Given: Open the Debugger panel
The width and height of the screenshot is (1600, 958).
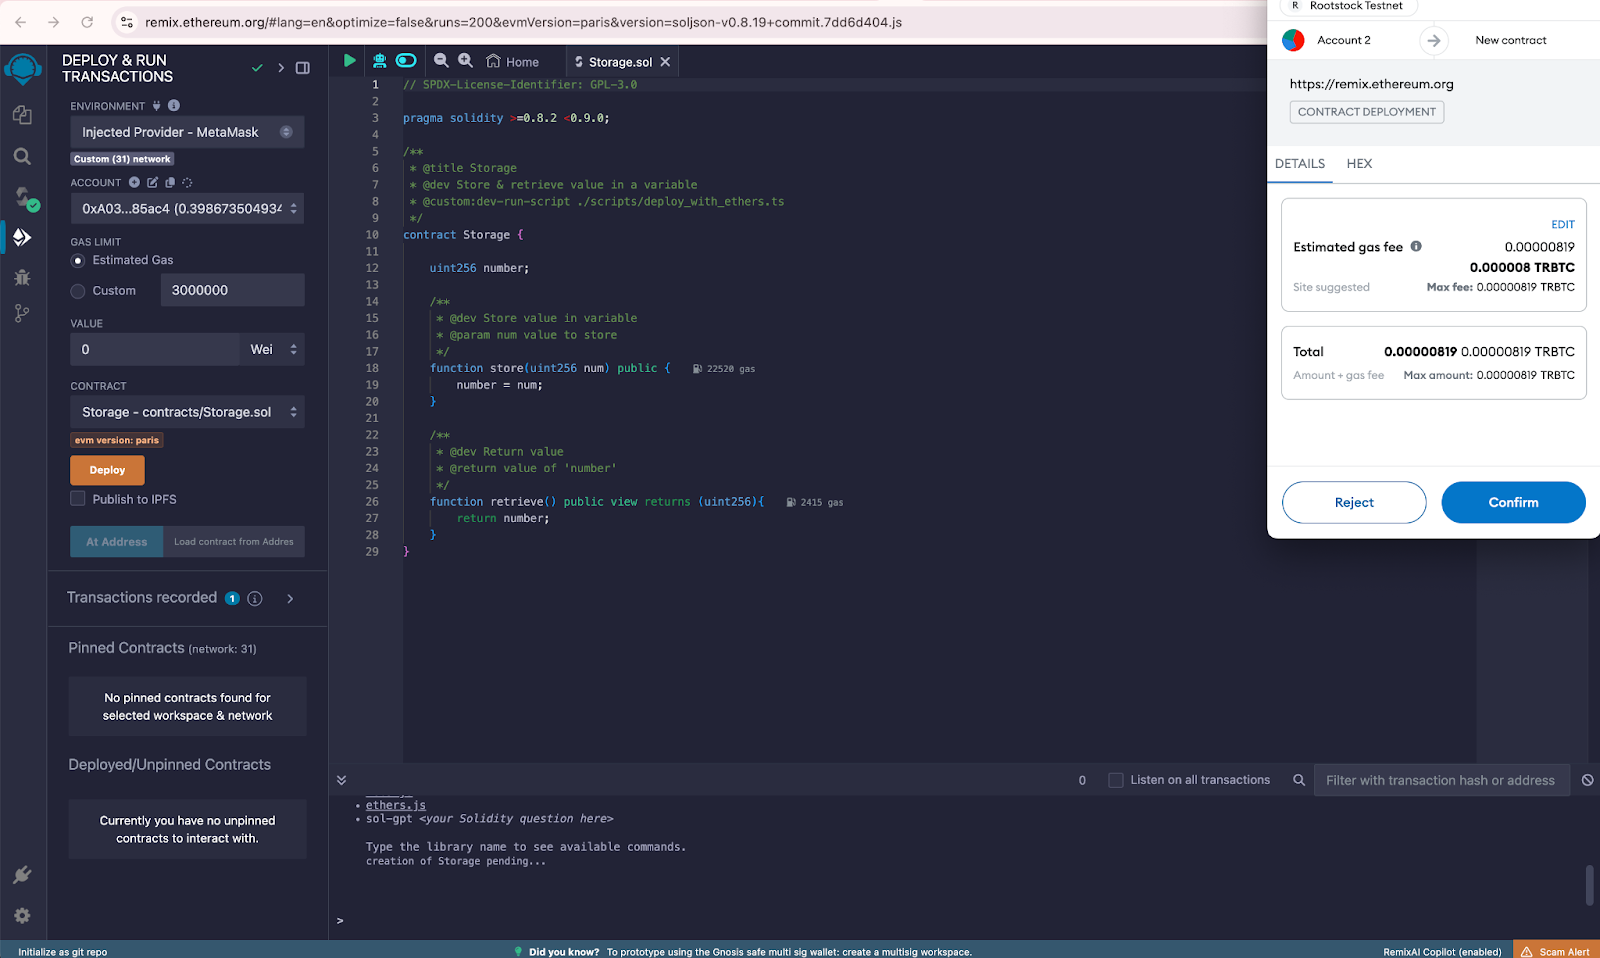Looking at the screenshot, I should pos(22,277).
